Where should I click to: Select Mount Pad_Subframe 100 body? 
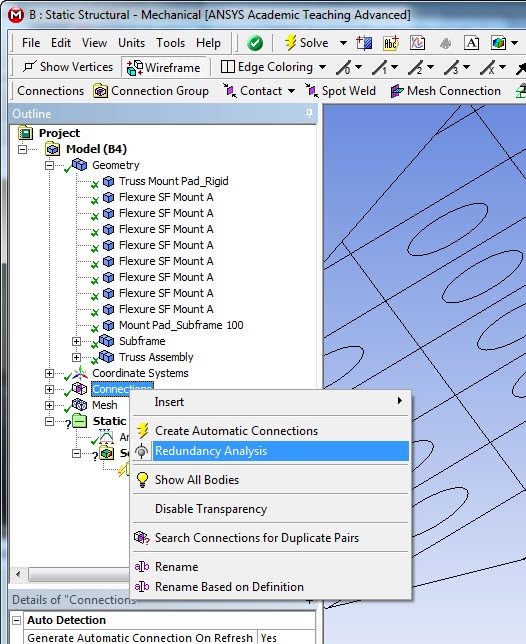pos(181,325)
